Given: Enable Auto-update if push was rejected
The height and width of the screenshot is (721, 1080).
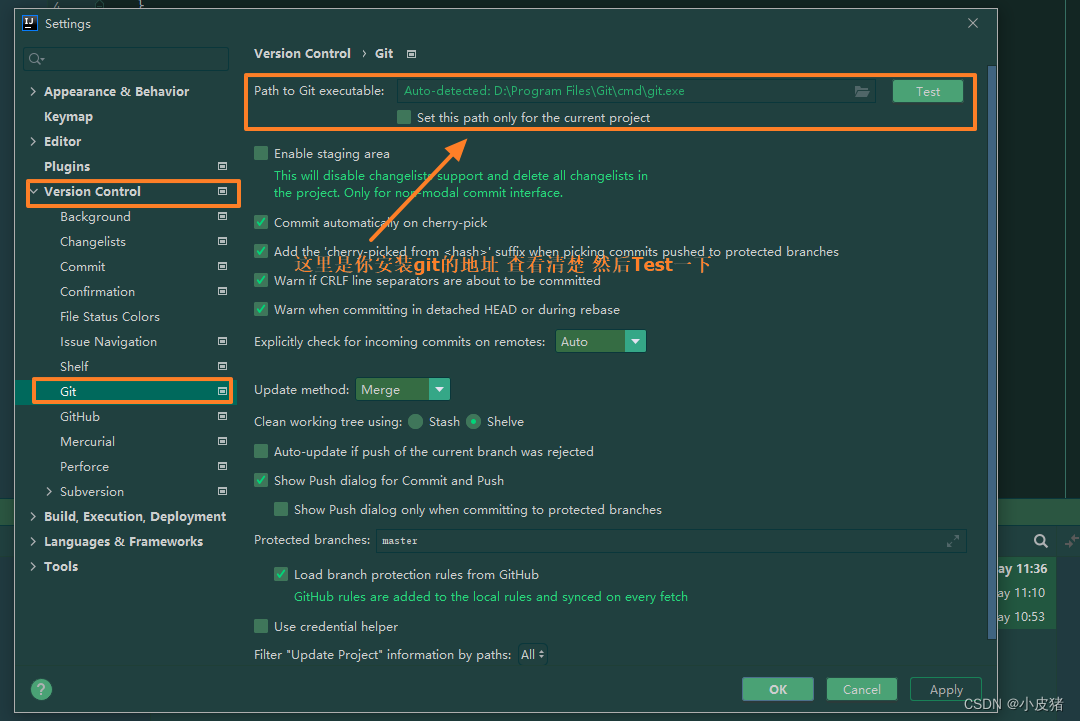Looking at the screenshot, I should [261, 451].
